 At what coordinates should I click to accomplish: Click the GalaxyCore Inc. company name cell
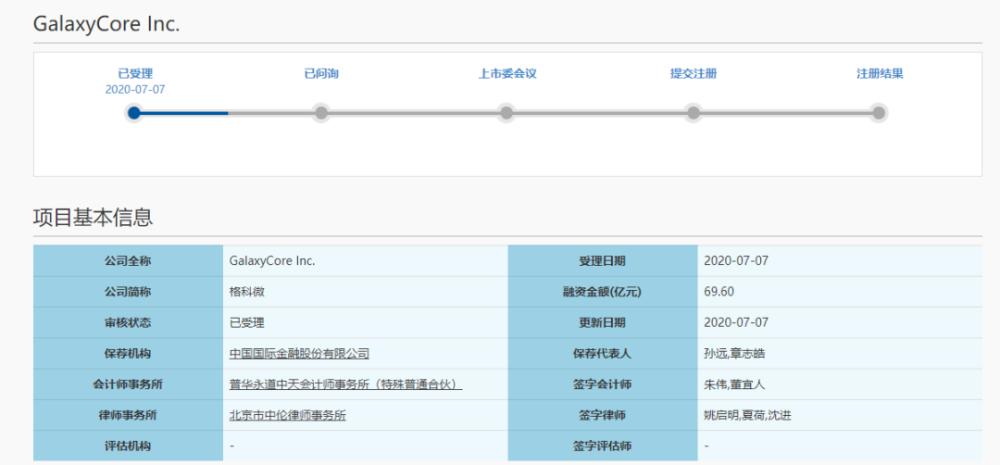tap(365, 261)
